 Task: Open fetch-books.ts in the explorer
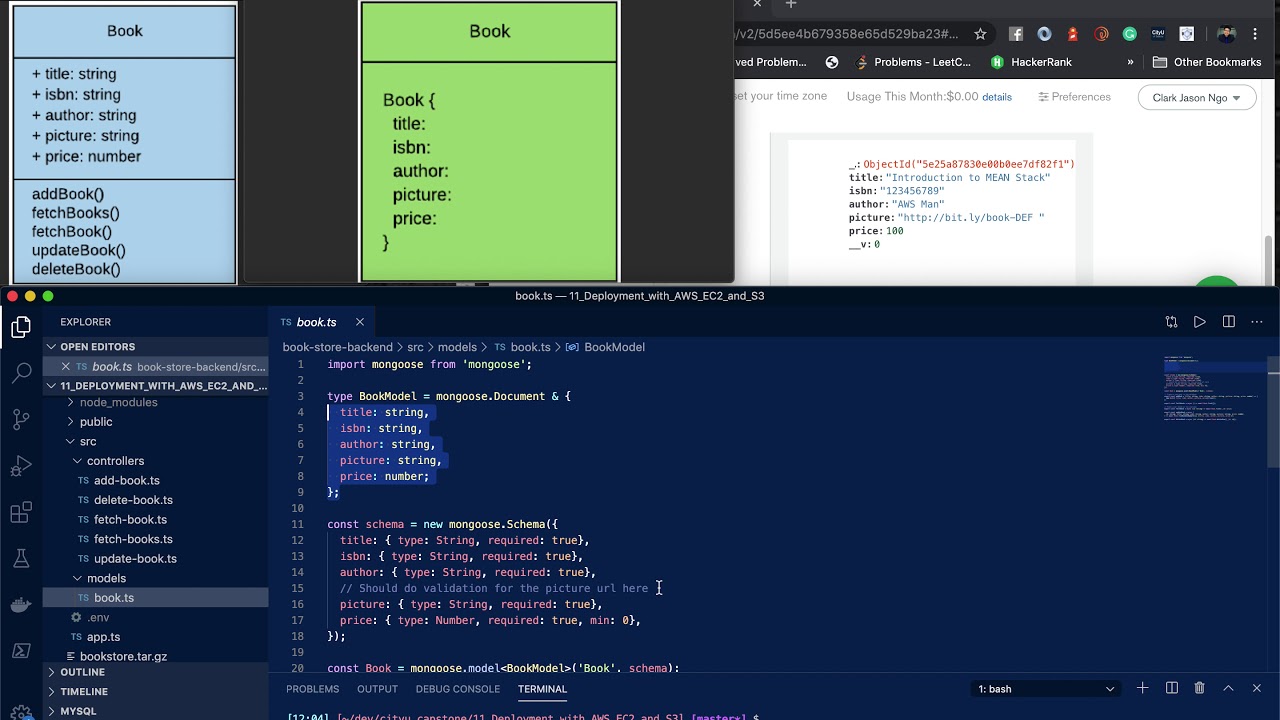point(133,539)
